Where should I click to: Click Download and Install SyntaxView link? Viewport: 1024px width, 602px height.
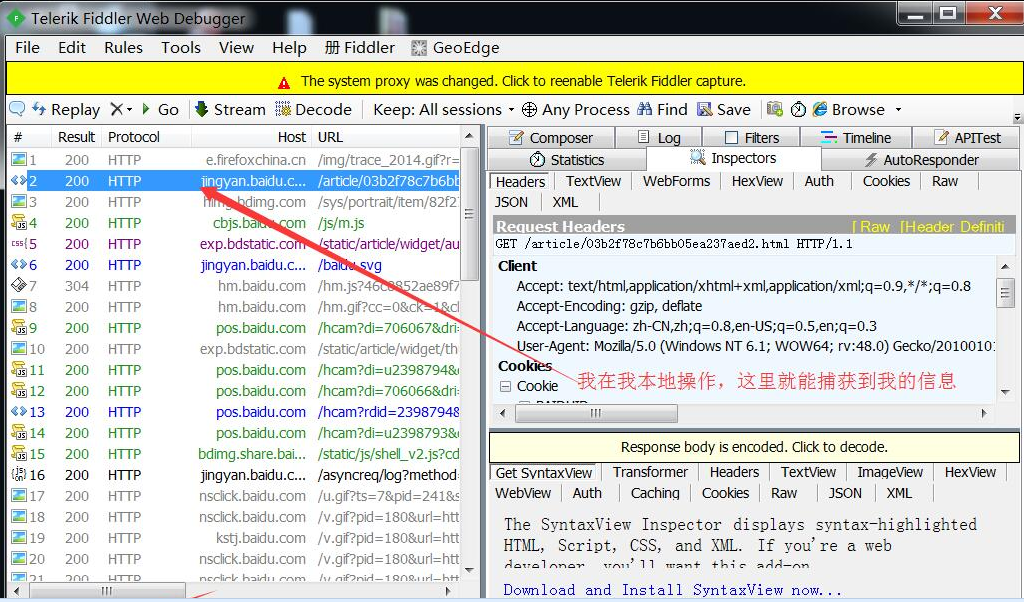[x=673, y=590]
